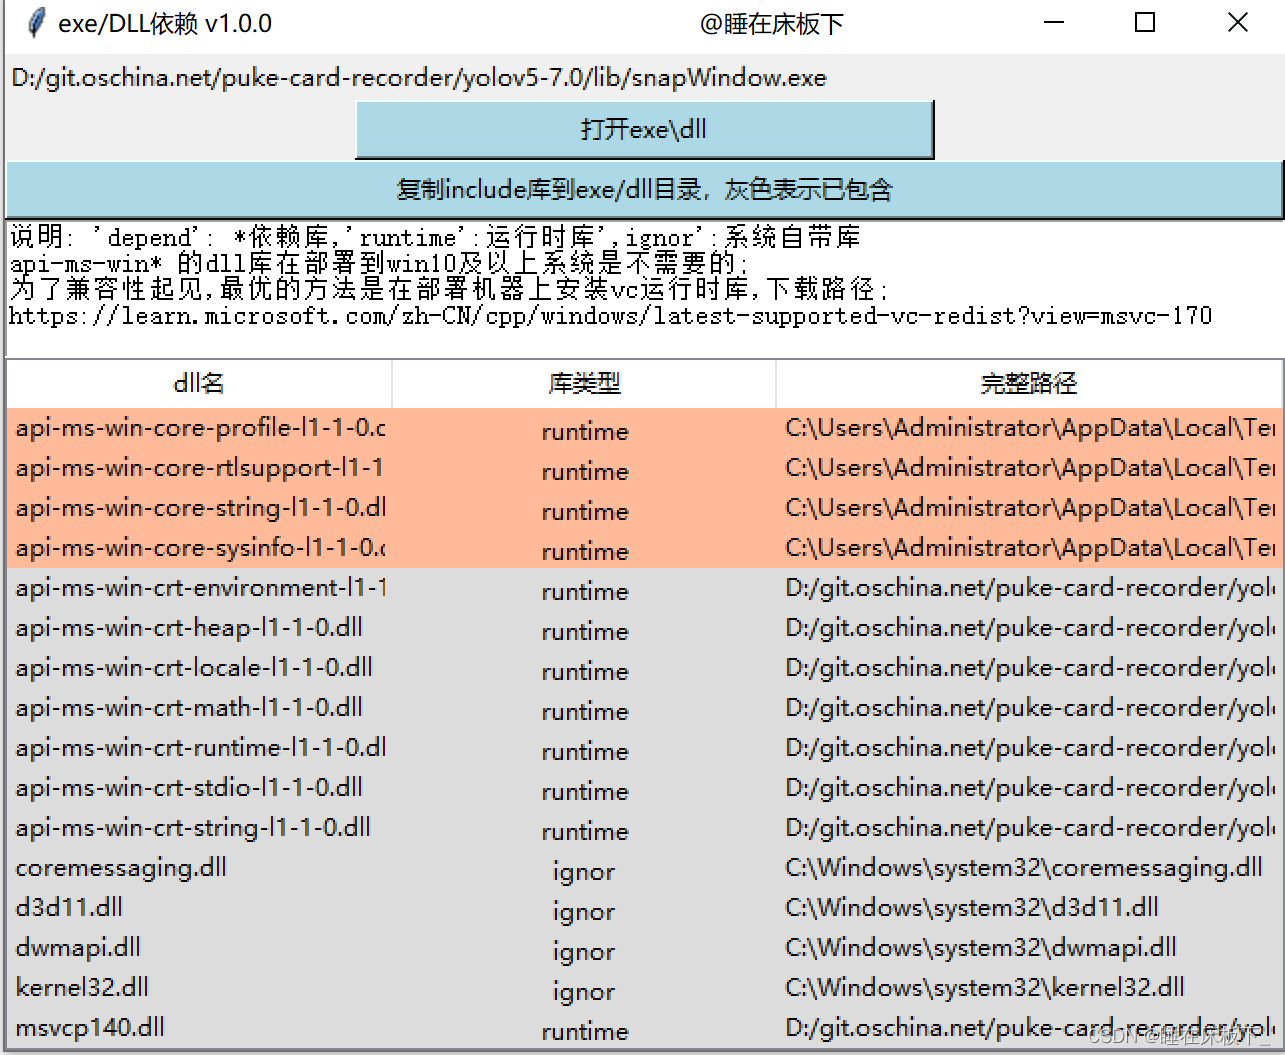Click path C:\Windows\system32\kernel32.dll
This screenshot has height=1055, width=1285.
[x=985, y=988]
